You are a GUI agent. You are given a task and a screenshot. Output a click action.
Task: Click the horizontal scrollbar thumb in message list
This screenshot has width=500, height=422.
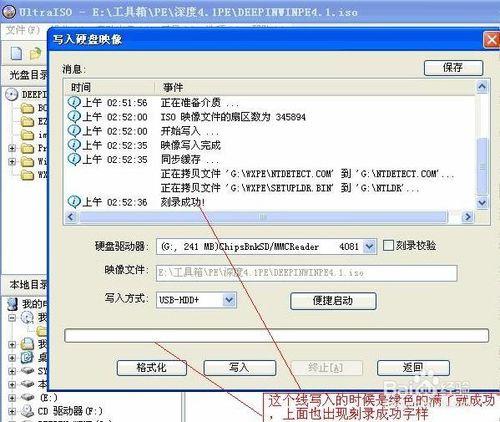263,217
